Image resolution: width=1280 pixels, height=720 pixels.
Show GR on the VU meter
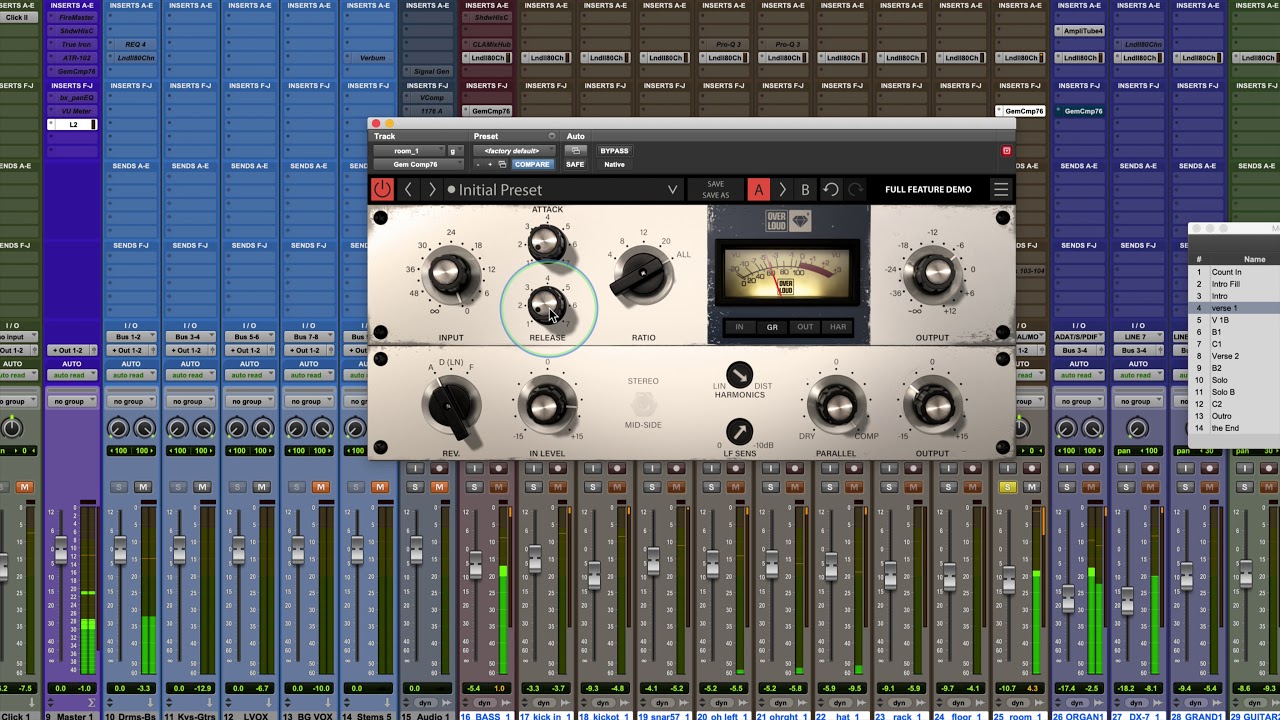click(772, 327)
